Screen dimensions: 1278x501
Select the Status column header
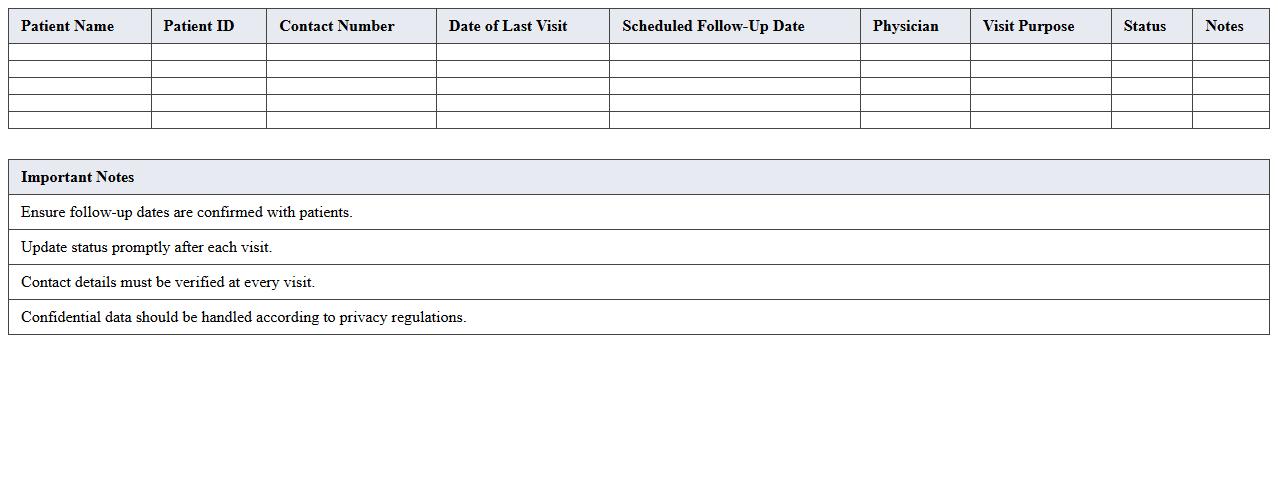point(1144,26)
